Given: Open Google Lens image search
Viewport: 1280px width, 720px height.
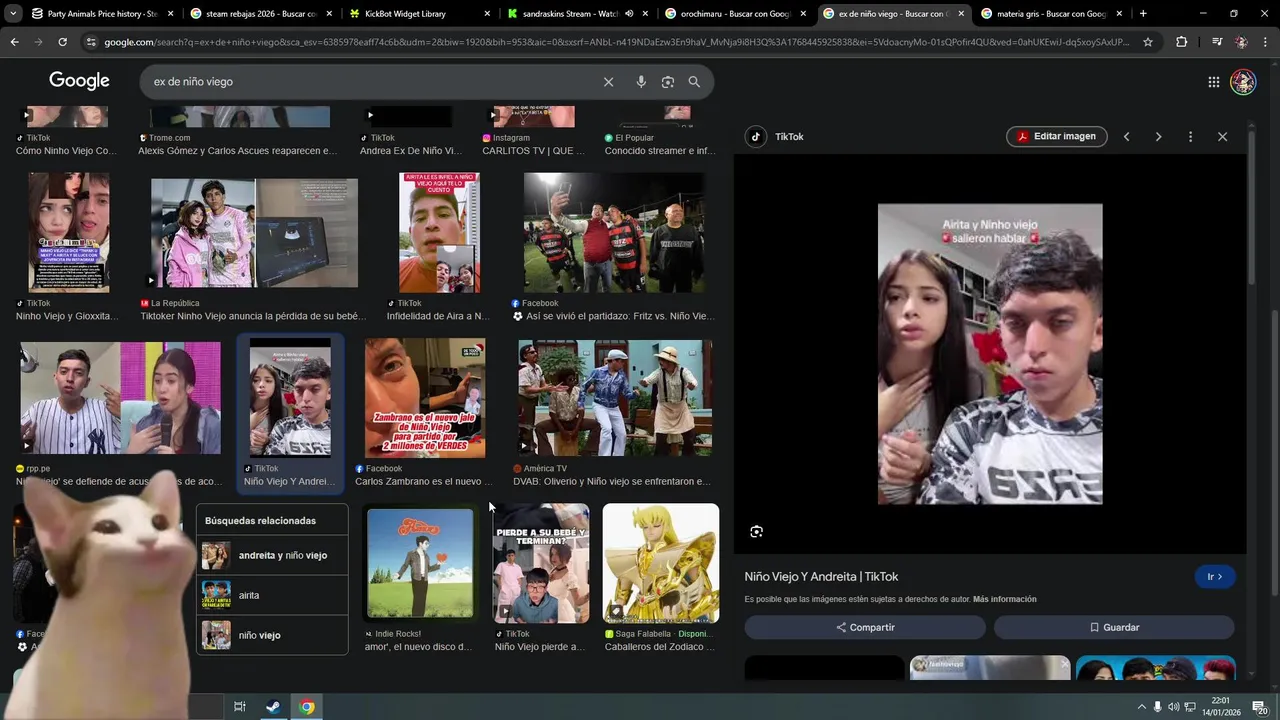Looking at the screenshot, I should [x=668, y=82].
